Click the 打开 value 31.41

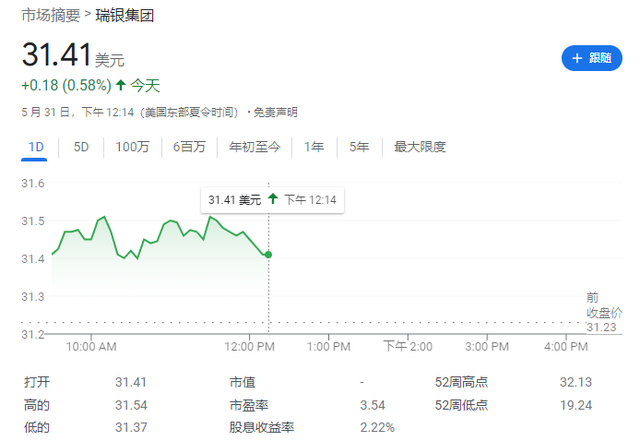coord(131,382)
